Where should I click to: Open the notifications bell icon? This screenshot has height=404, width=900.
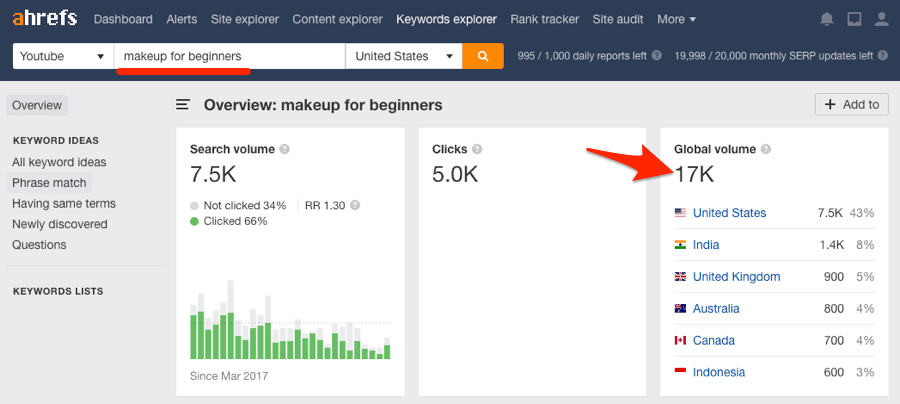827,19
